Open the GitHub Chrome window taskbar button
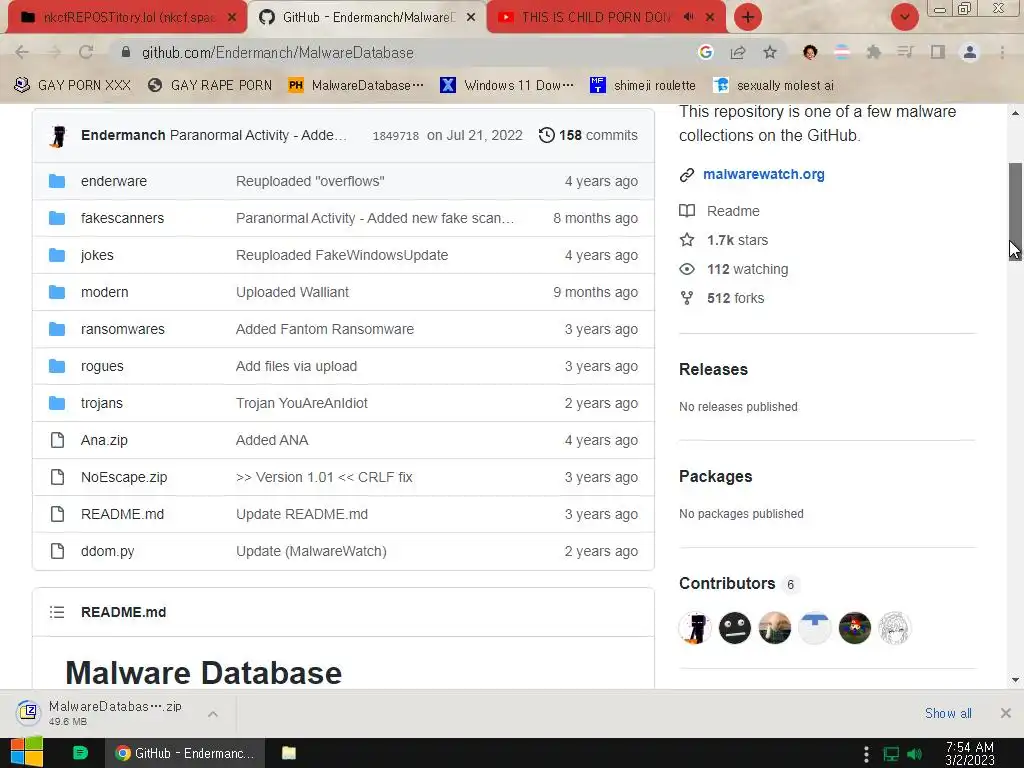The height and width of the screenshot is (768, 1024). click(x=185, y=753)
